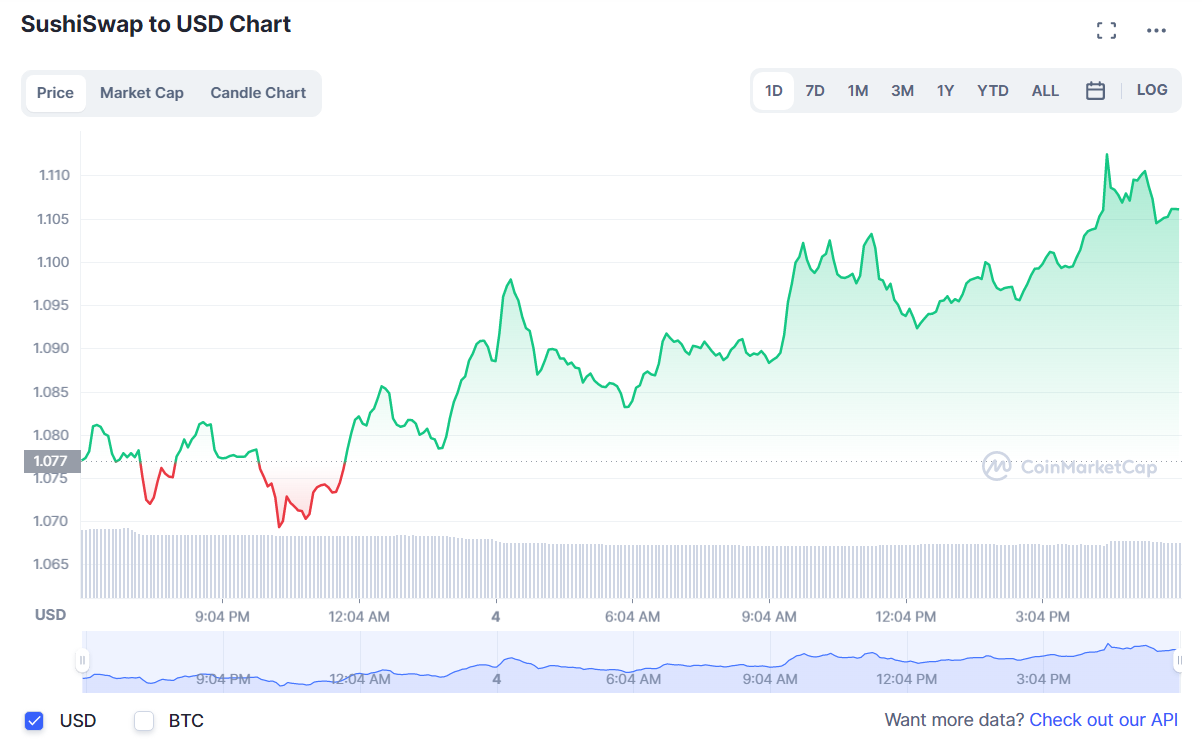1202x754 pixels.
Task: Click the 'USD' axis unit label
Action: click(x=51, y=614)
